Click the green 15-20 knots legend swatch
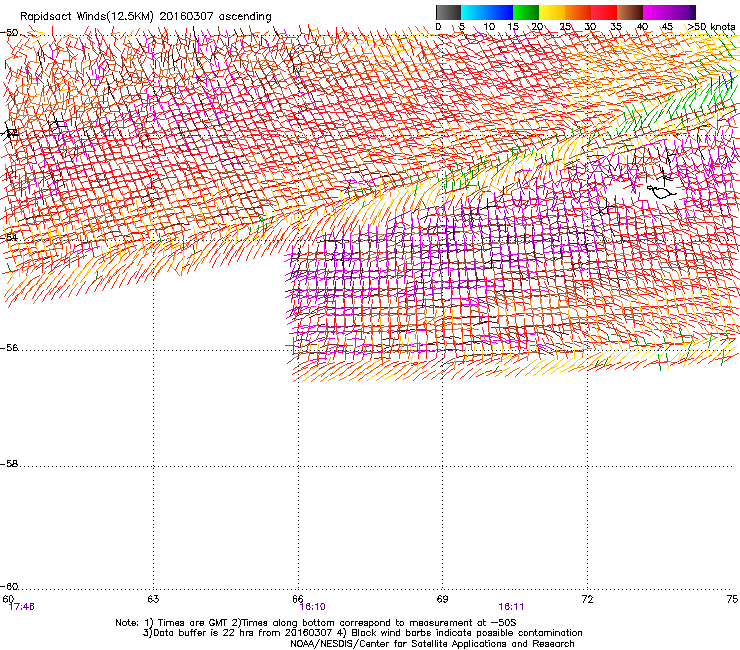 click(x=526, y=12)
